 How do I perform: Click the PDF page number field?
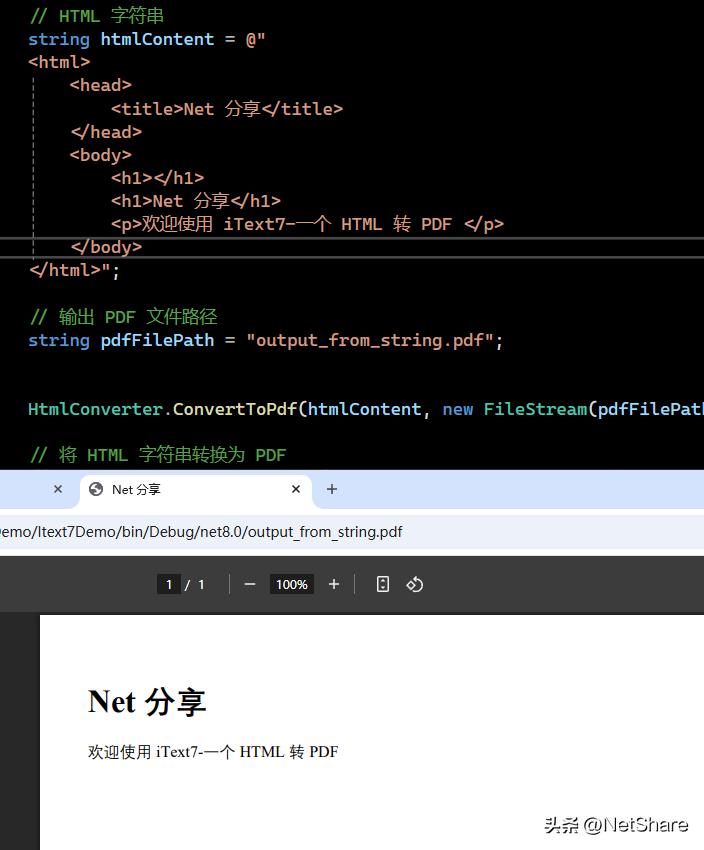169,584
